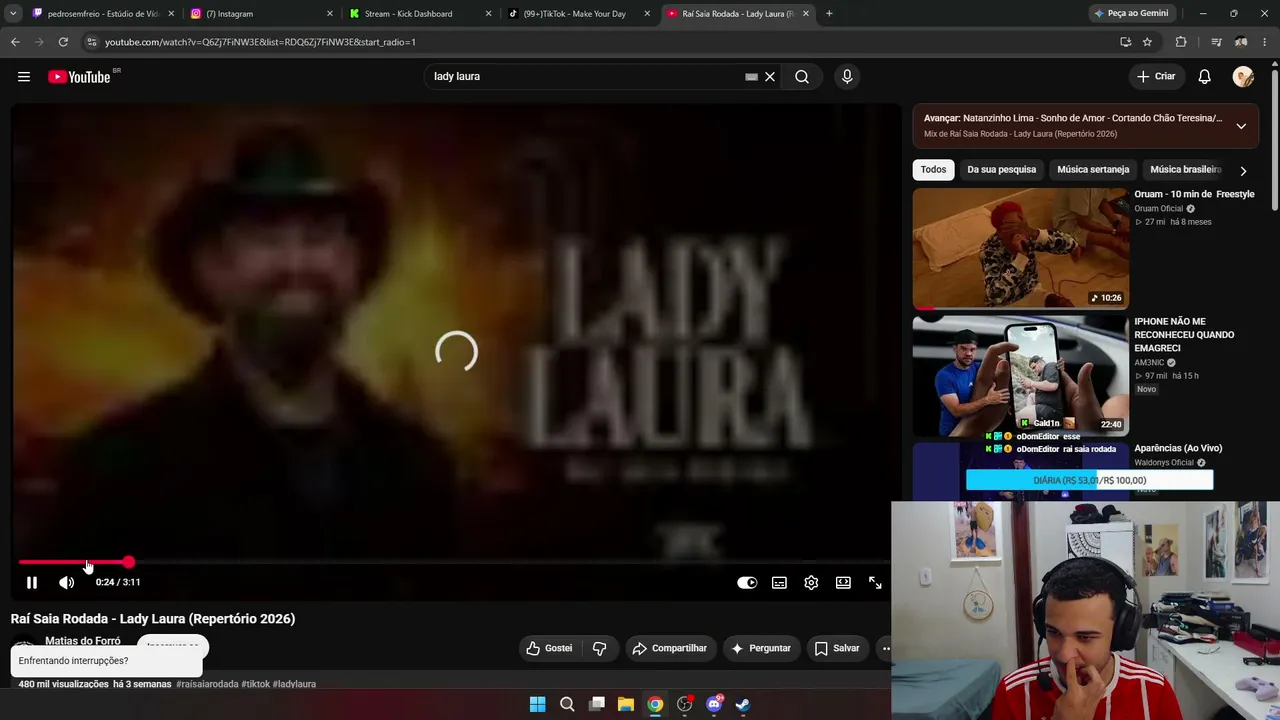Open more actions ellipsis beside Salvar
The width and height of the screenshot is (1280, 720).
coord(884,648)
